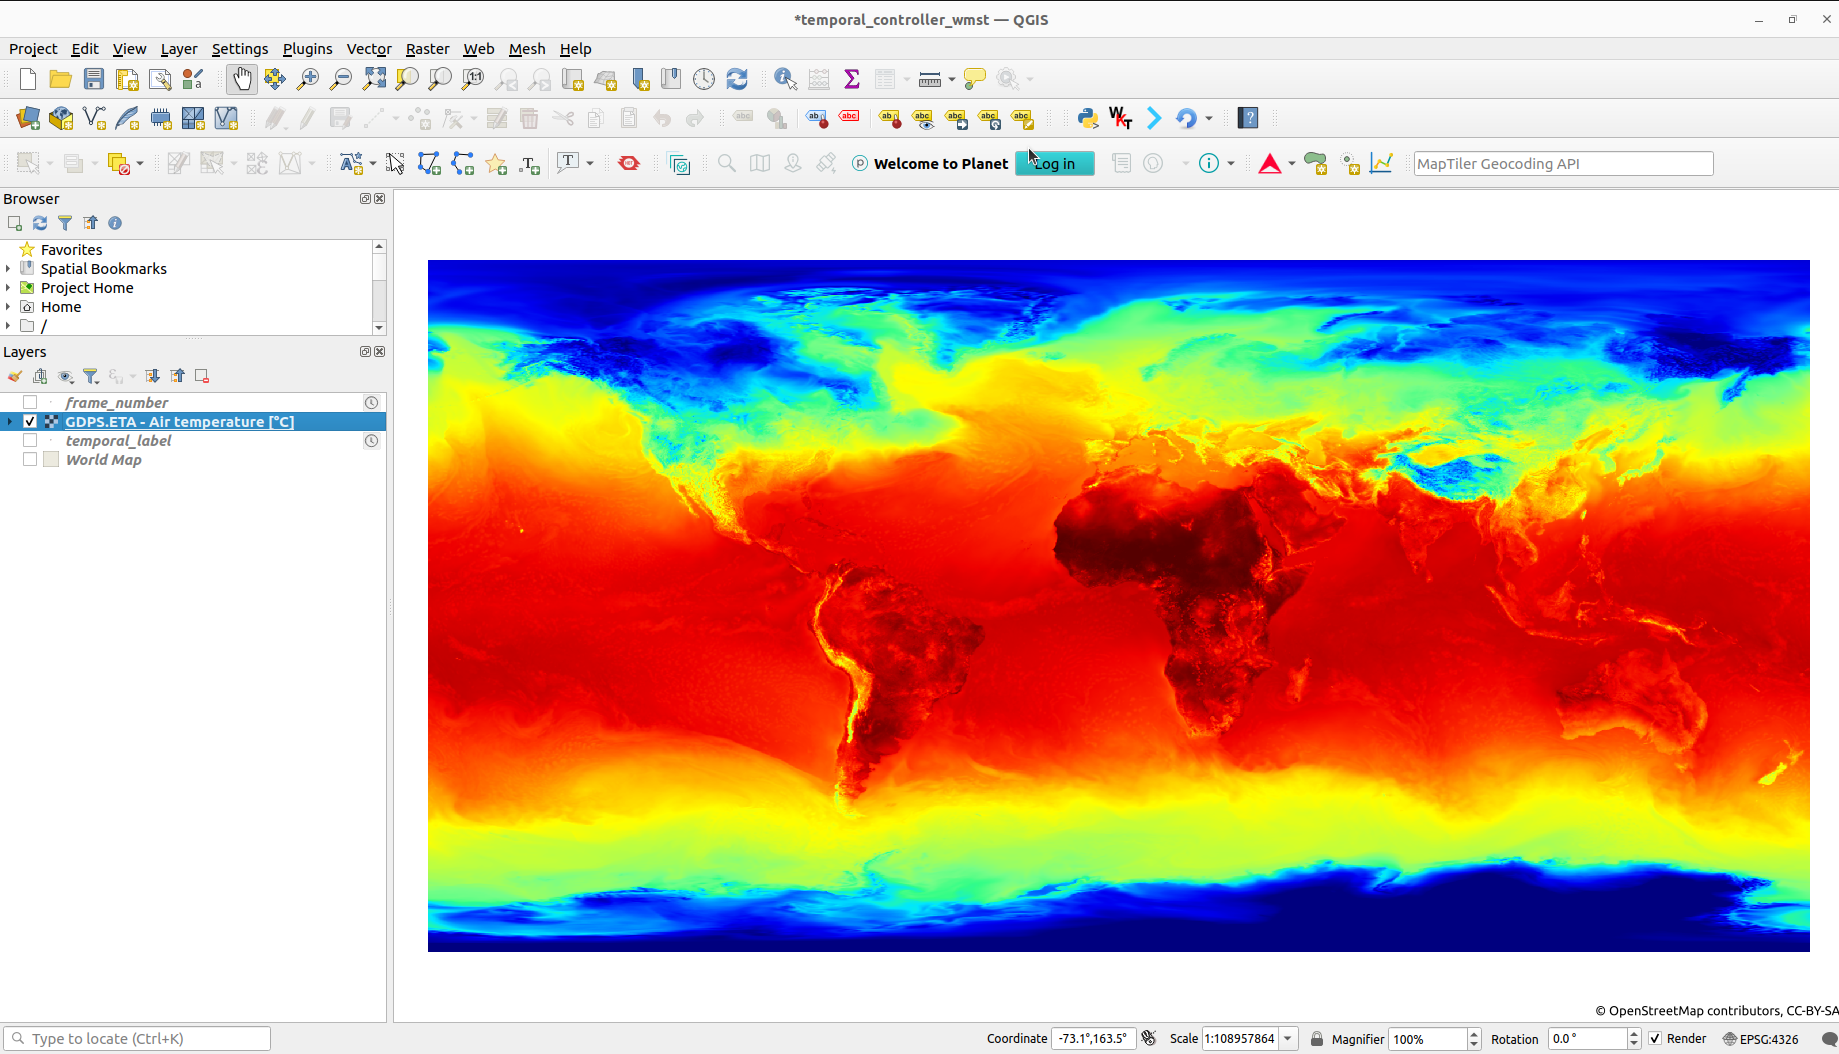Click the Refresh map icon
The height and width of the screenshot is (1054, 1839).
[x=737, y=79]
